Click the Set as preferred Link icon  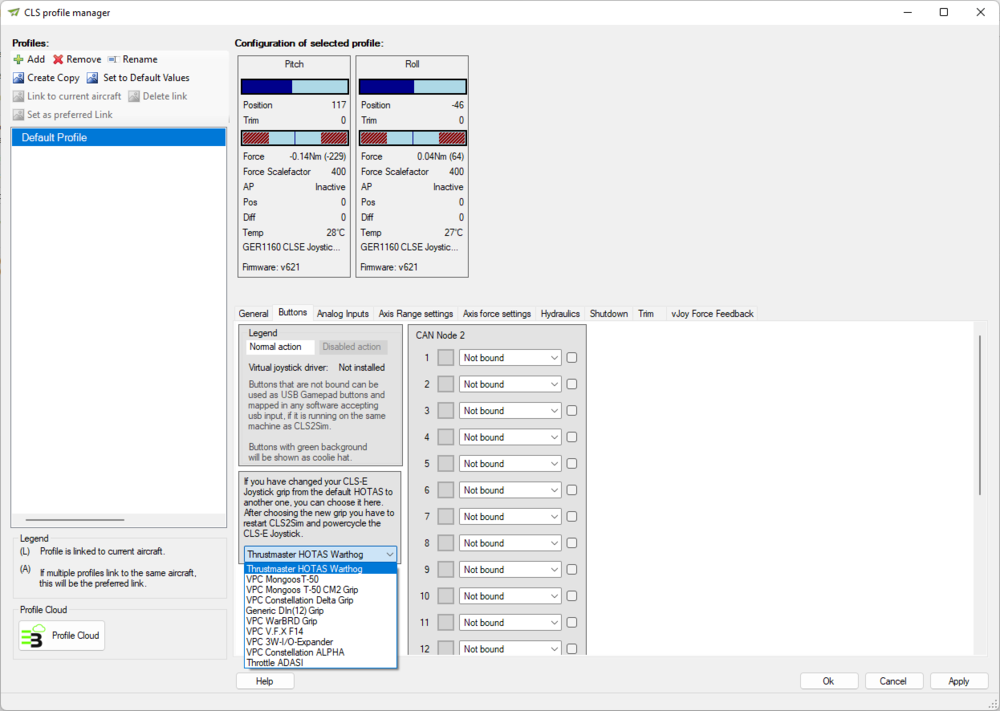point(18,115)
